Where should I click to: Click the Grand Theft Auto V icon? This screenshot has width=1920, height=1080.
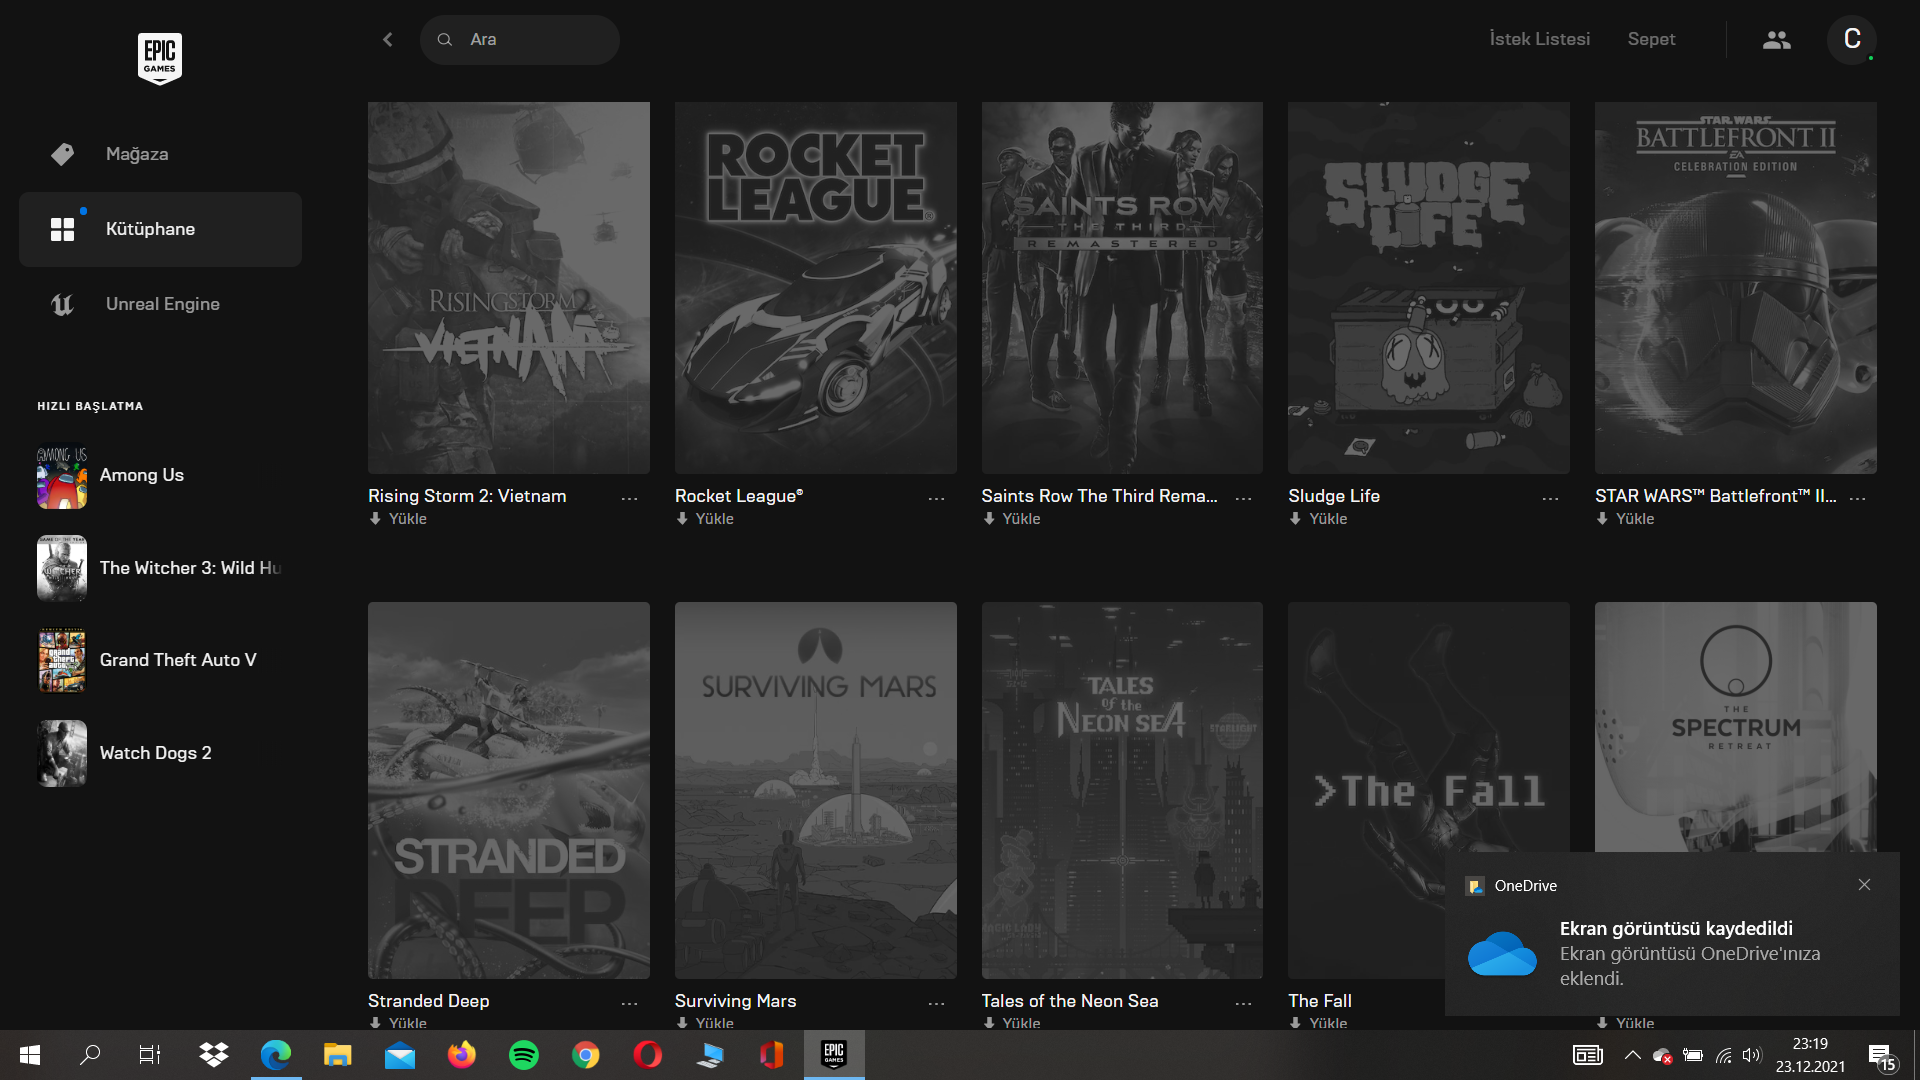point(62,660)
